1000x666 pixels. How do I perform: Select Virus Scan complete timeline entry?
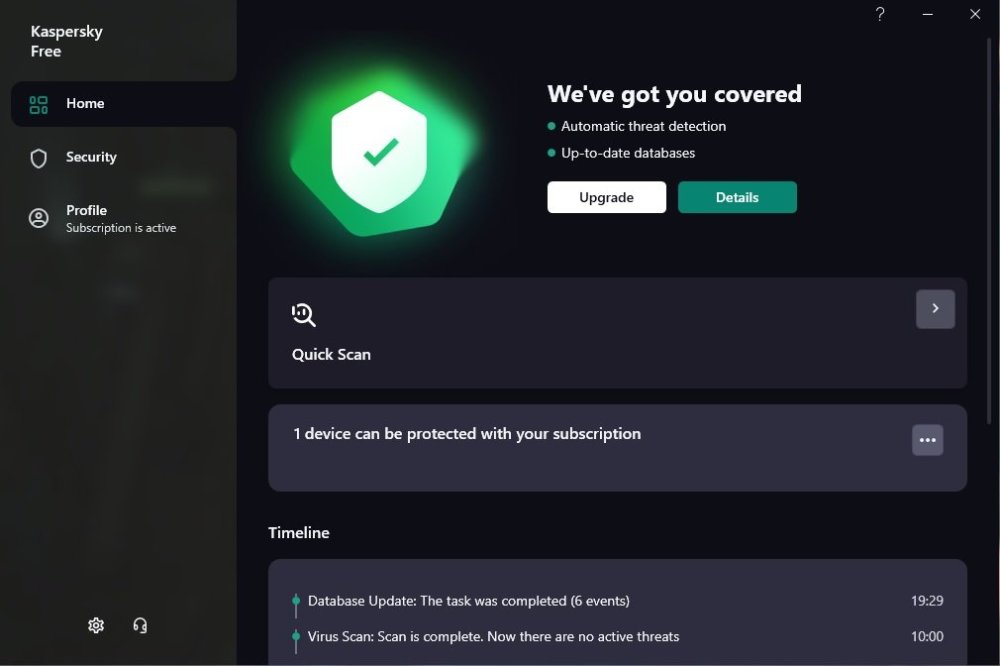click(x=493, y=636)
